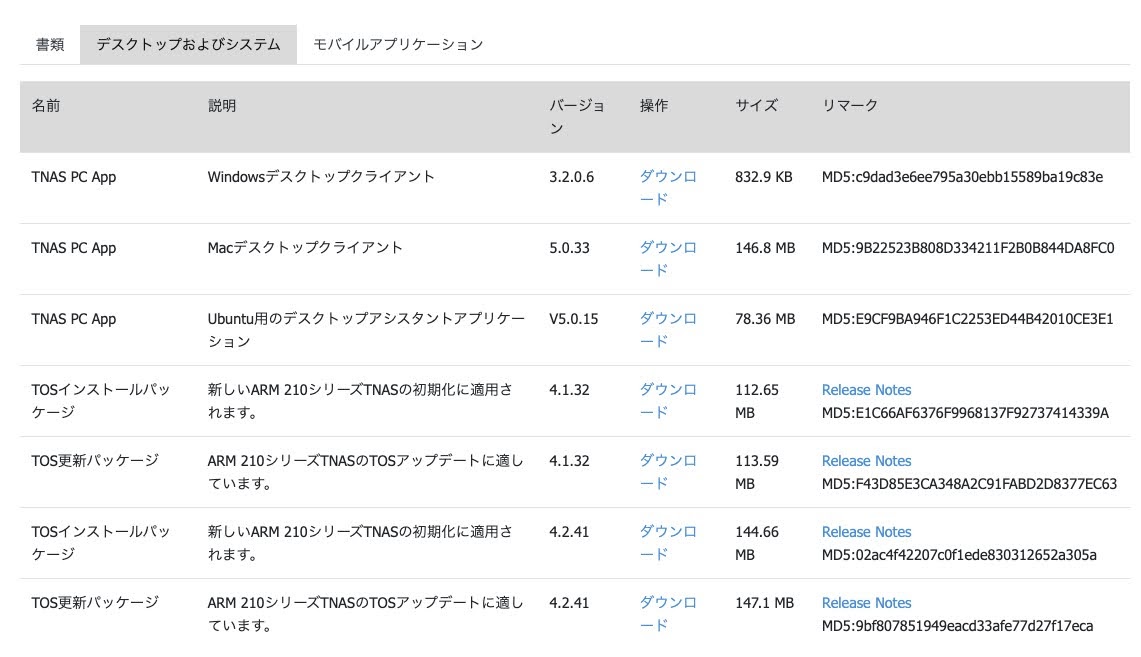Download TOS install package 4.1.32
Viewport: 1141px width, 657px height.
click(668, 401)
